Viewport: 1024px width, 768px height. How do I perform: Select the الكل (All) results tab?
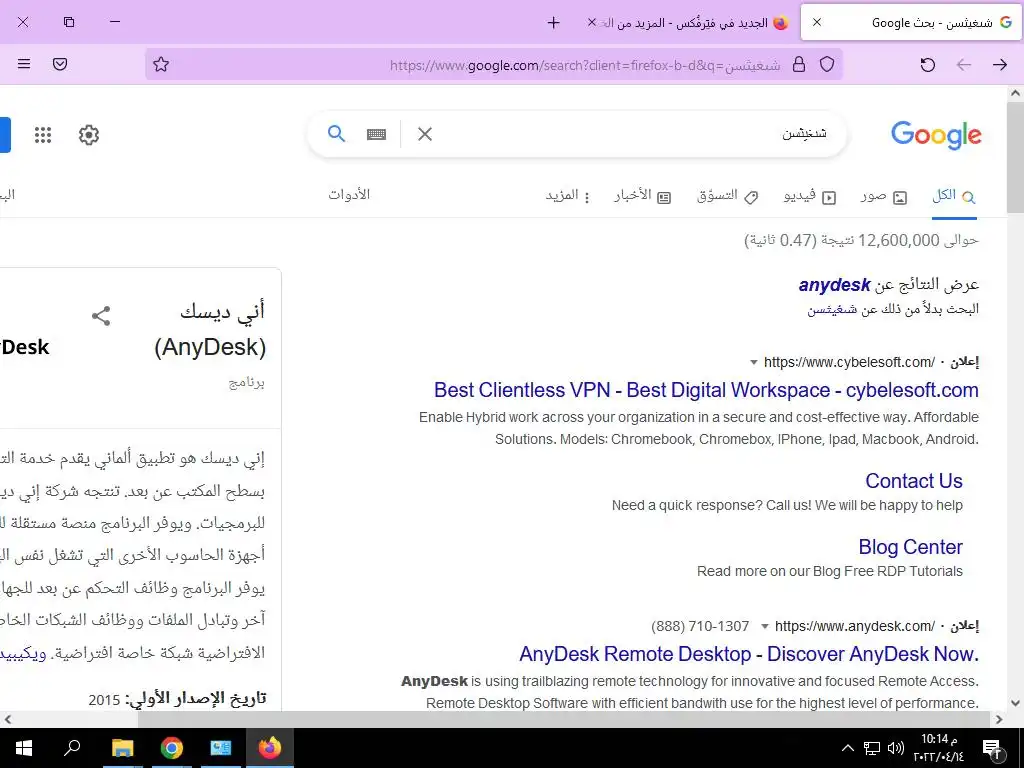coord(953,196)
